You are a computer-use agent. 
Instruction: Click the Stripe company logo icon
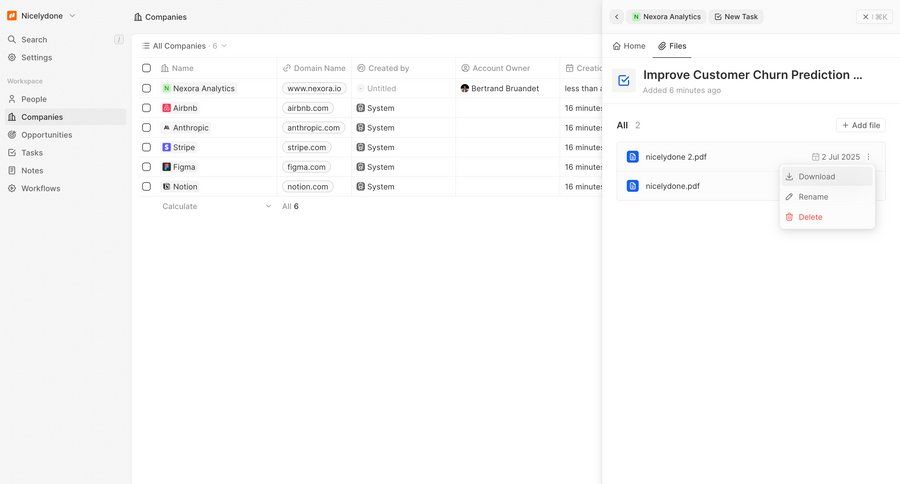tap(166, 147)
